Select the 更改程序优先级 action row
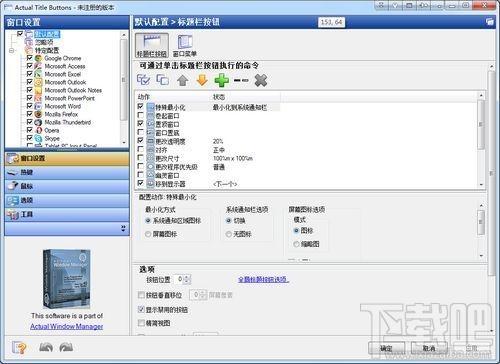 click(x=176, y=167)
